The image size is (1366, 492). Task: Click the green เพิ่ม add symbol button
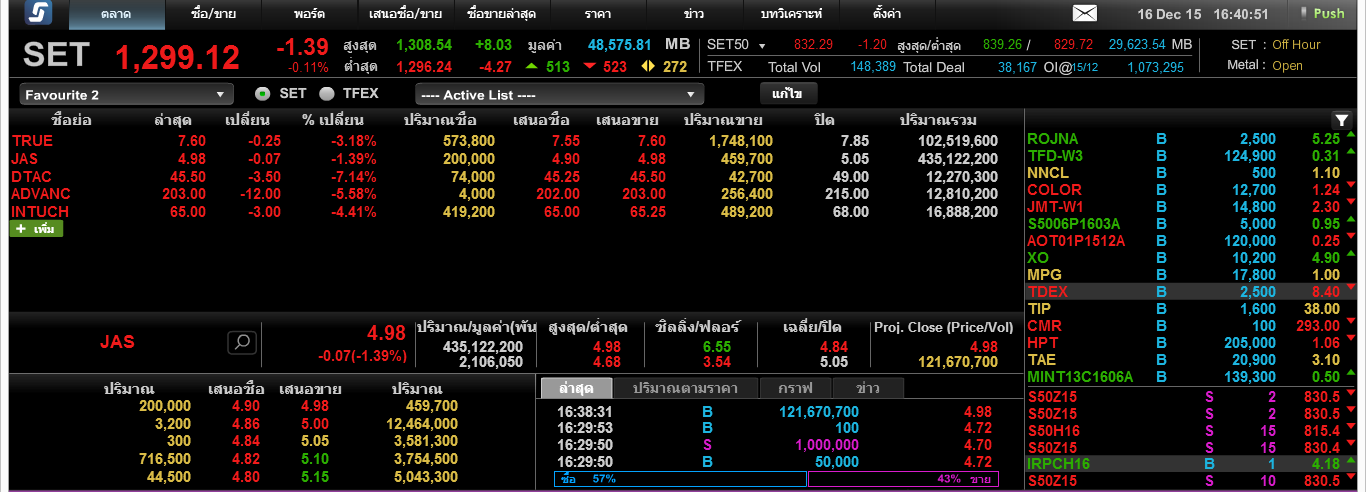click(x=36, y=229)
